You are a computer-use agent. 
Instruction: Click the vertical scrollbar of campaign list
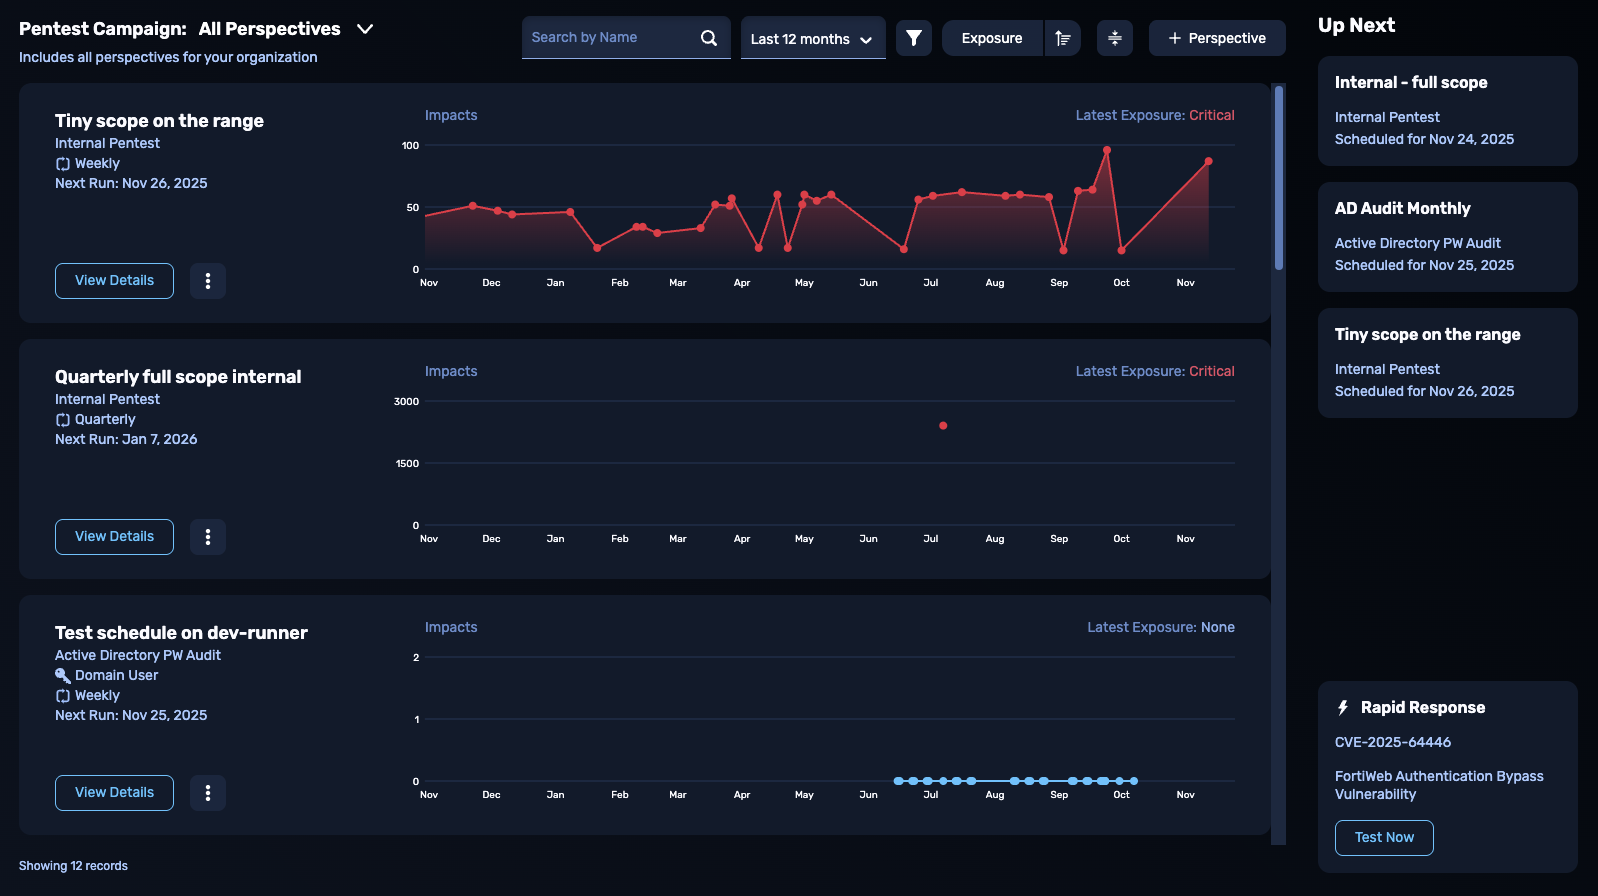tap(1278, 180)
